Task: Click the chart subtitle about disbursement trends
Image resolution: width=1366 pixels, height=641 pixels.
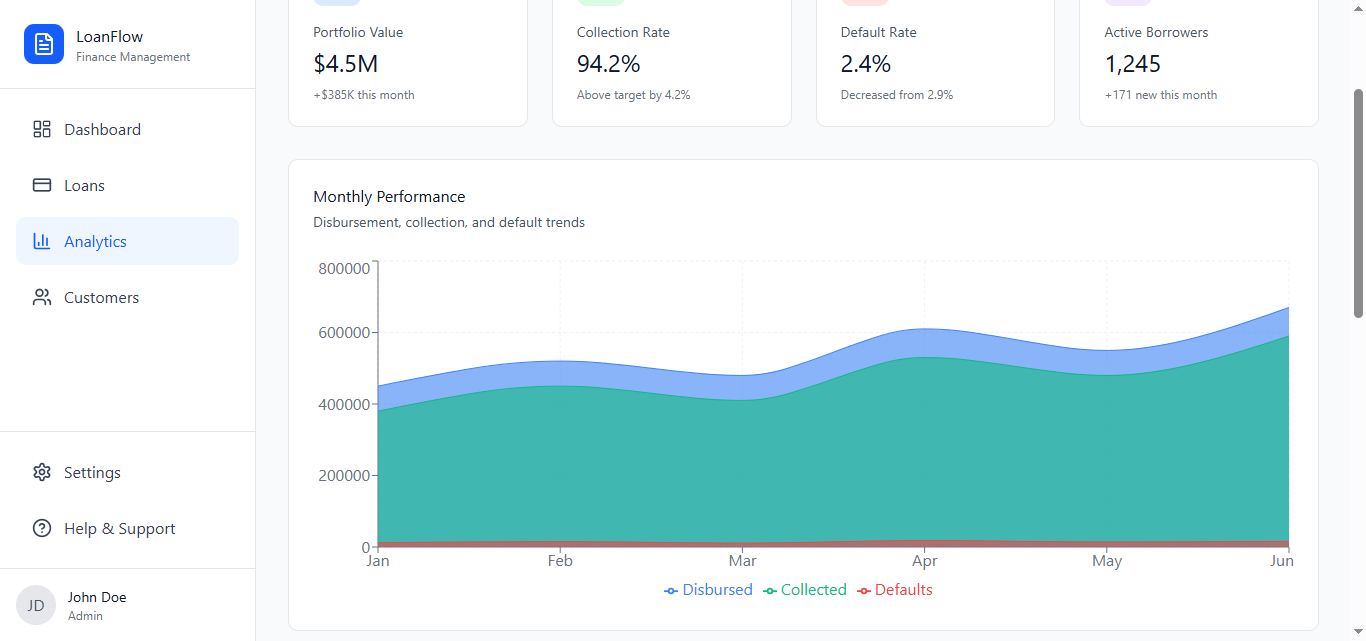Action: click(x=449, y=222)
